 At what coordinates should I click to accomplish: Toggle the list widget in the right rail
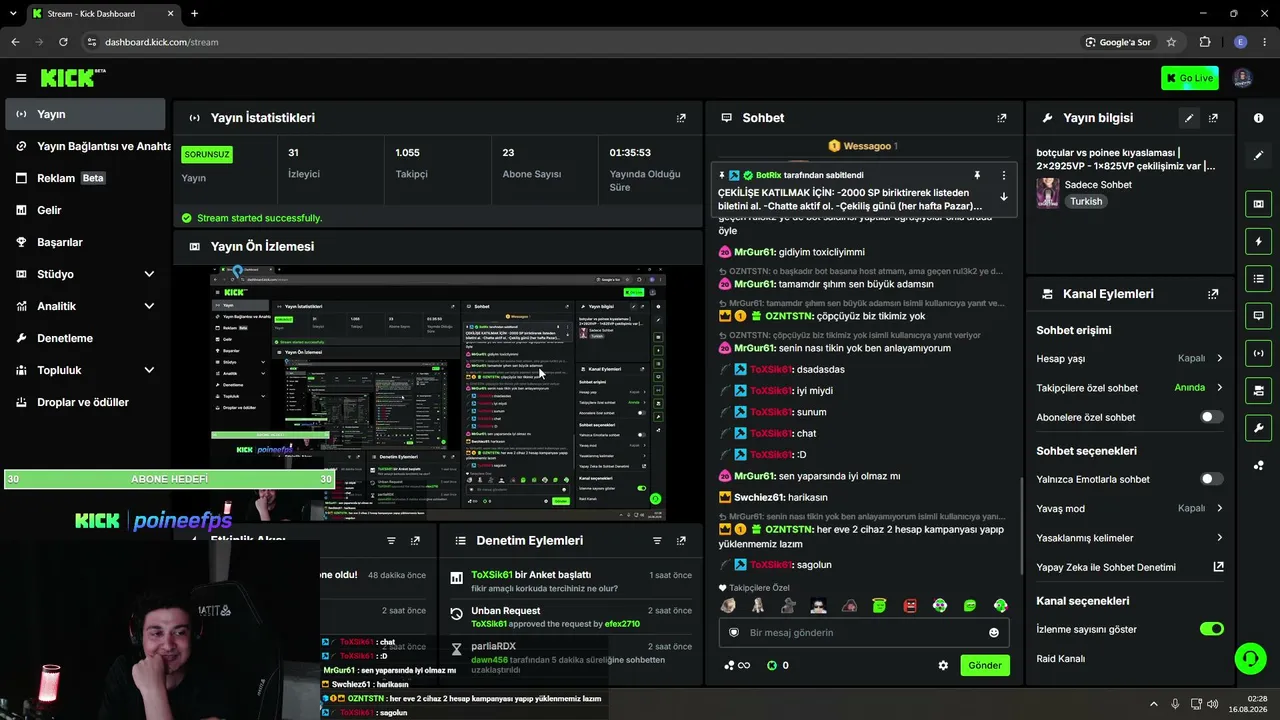[x=1258, y=278]
